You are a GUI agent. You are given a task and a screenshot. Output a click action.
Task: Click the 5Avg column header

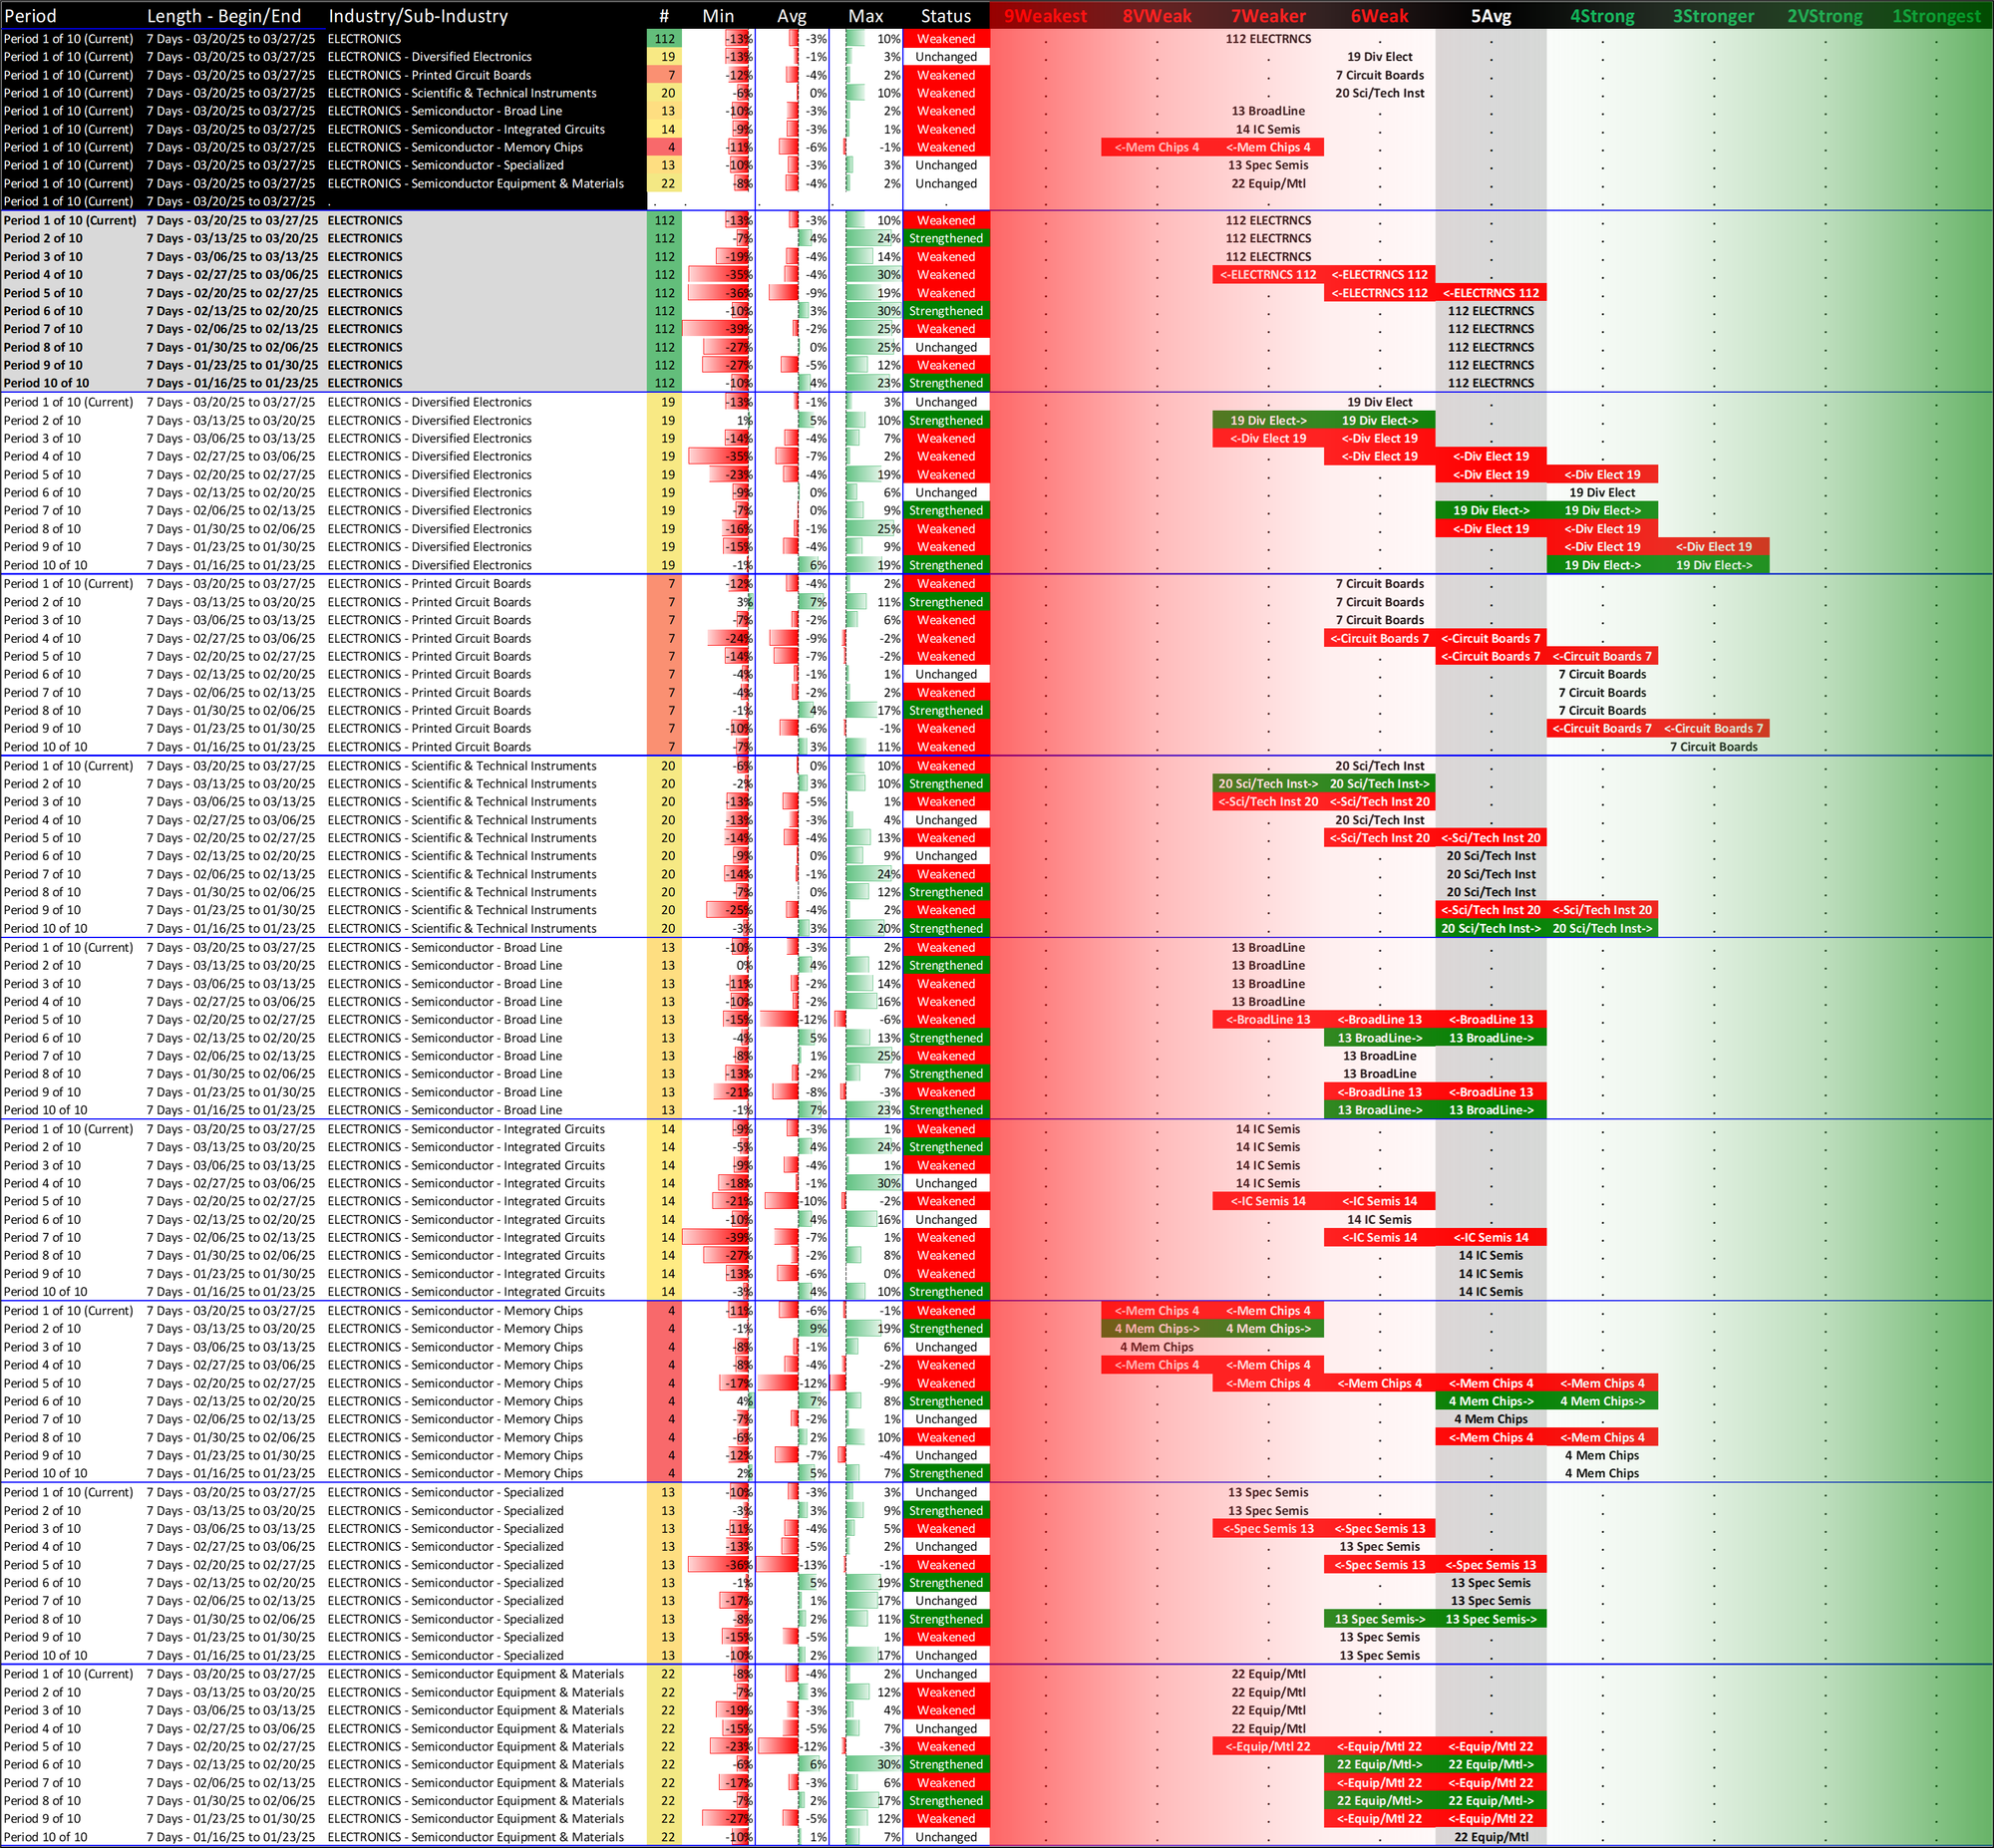click(x=1490, y=16)
